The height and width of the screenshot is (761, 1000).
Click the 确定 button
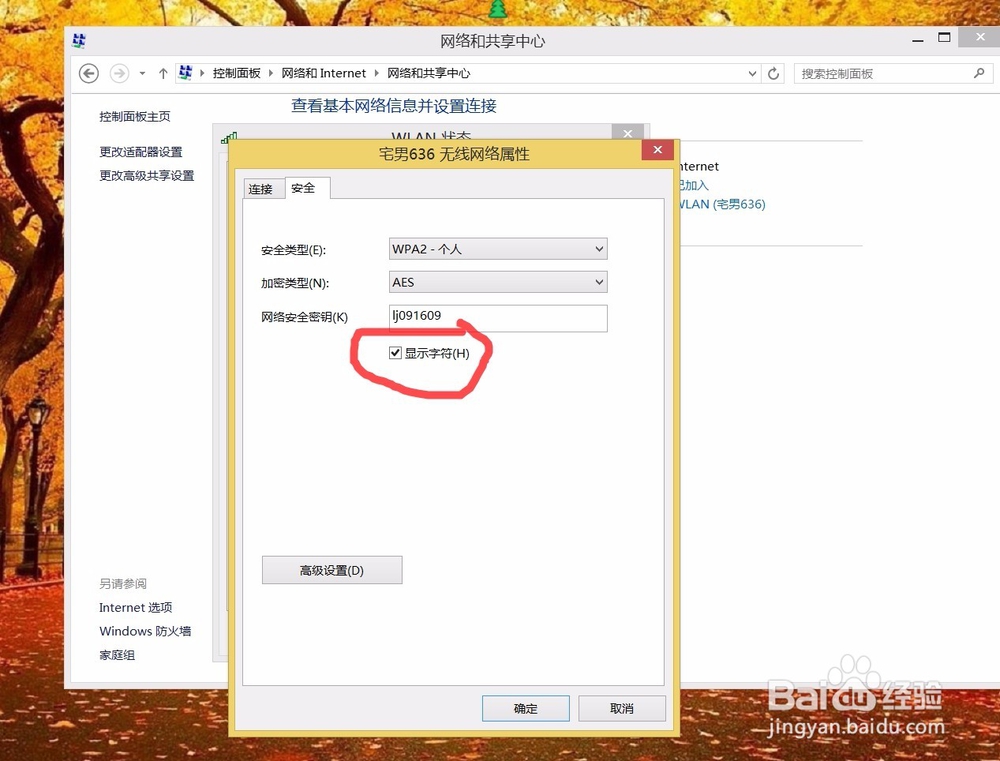[x=525, y=708]
